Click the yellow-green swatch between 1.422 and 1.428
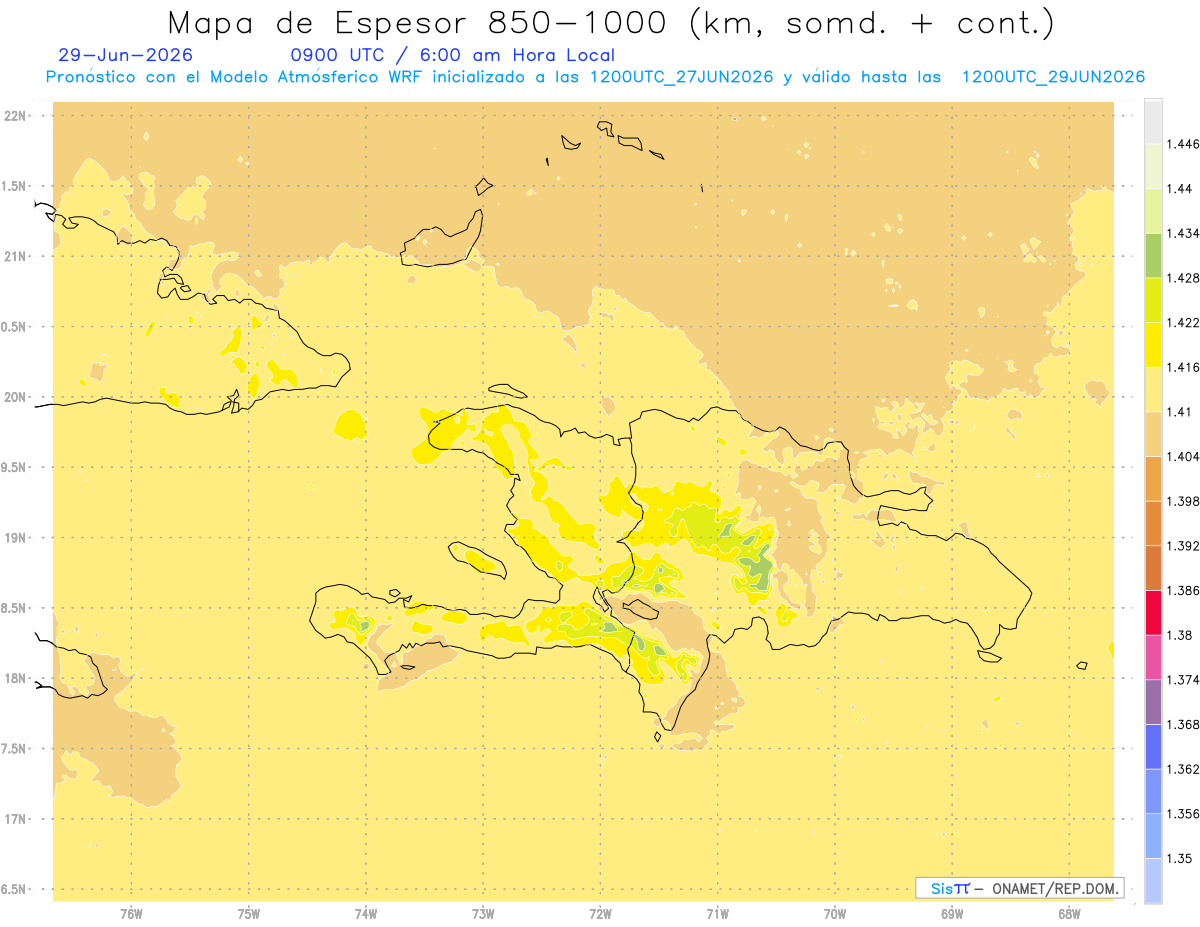Image resolution: width=1200 pixels, height=927 pixels. tap(1153, 300)
